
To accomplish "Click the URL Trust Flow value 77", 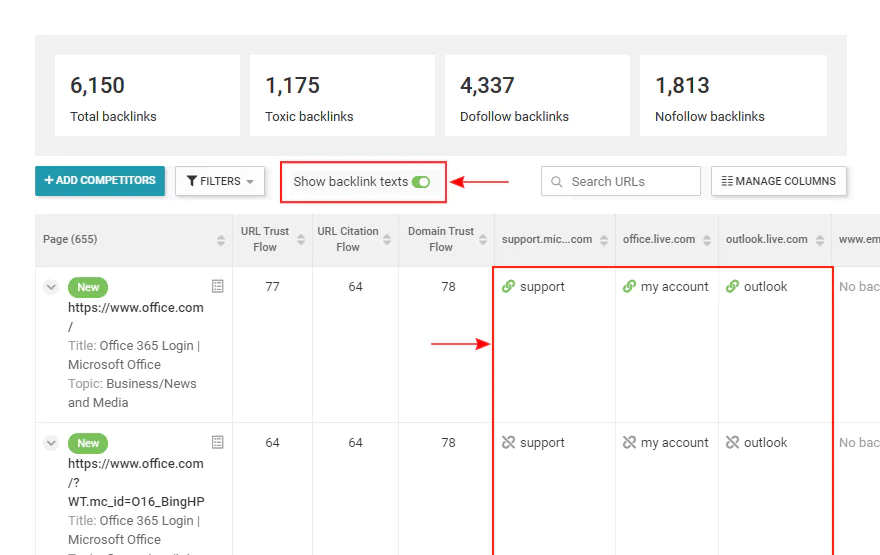I will (272, 287).
